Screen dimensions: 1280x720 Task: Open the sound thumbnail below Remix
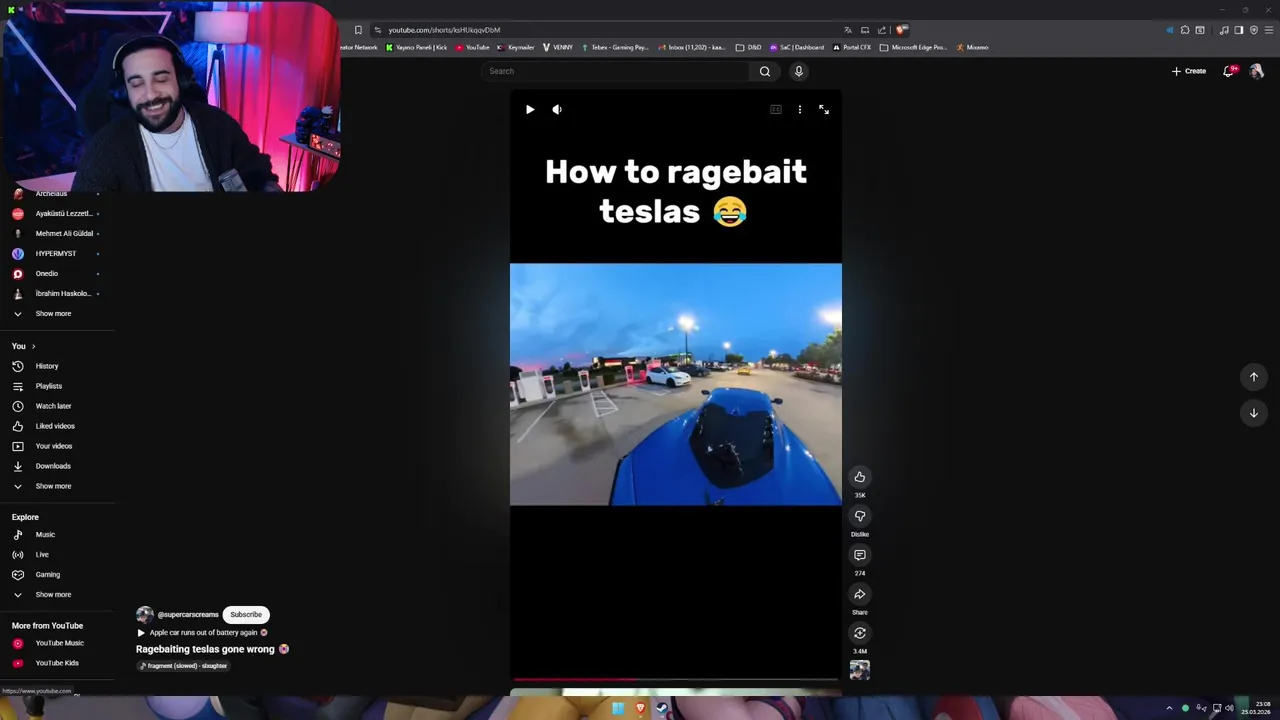pyautogui.click(x=860, y=670)
